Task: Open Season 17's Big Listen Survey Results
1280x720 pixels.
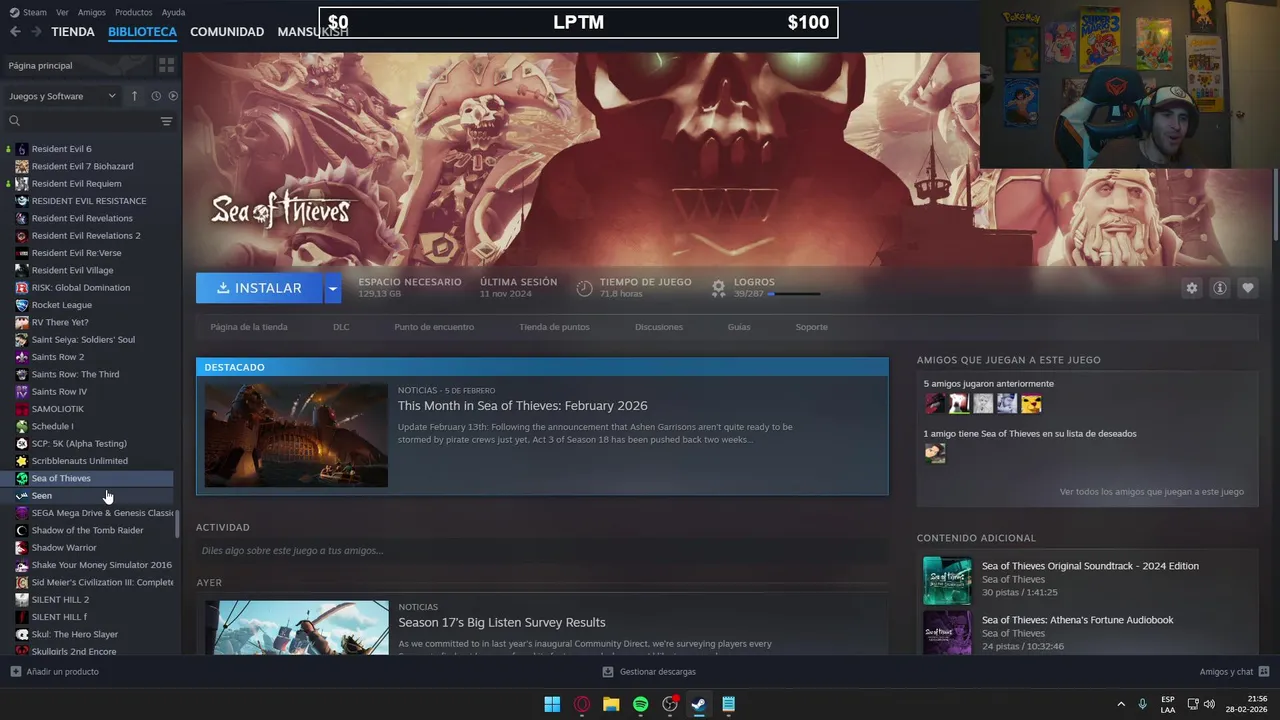Action: point(502,622)
